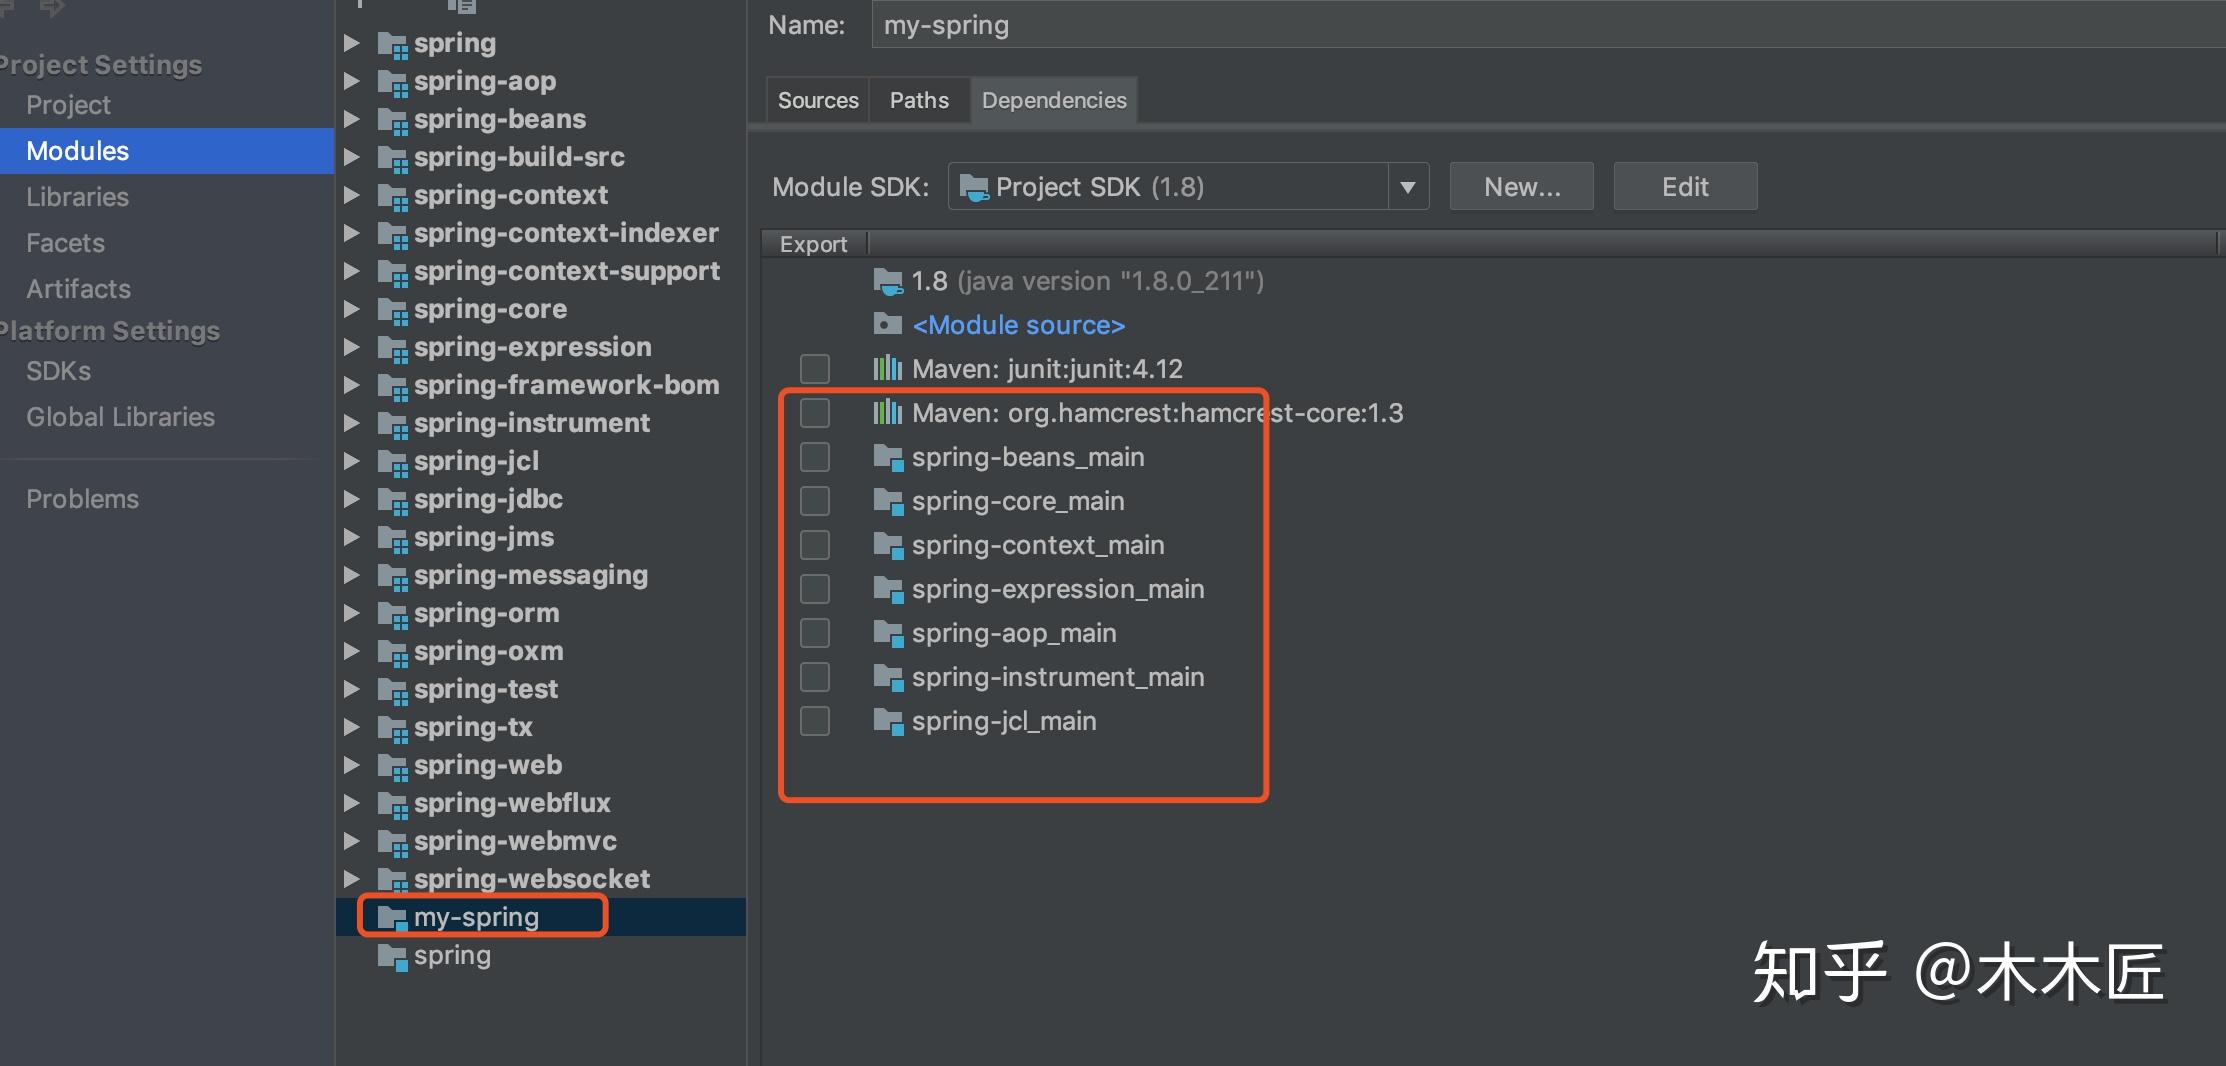
Task: Open Artifacts in settings sidebar
Action: tap(78, 289)
